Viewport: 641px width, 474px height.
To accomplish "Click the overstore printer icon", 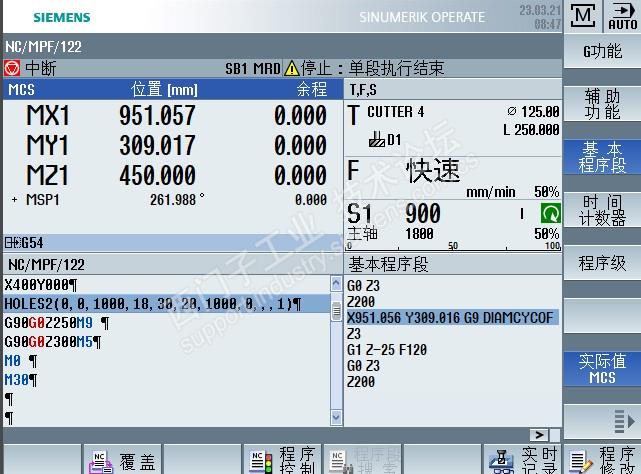I will tap(101, 462).
